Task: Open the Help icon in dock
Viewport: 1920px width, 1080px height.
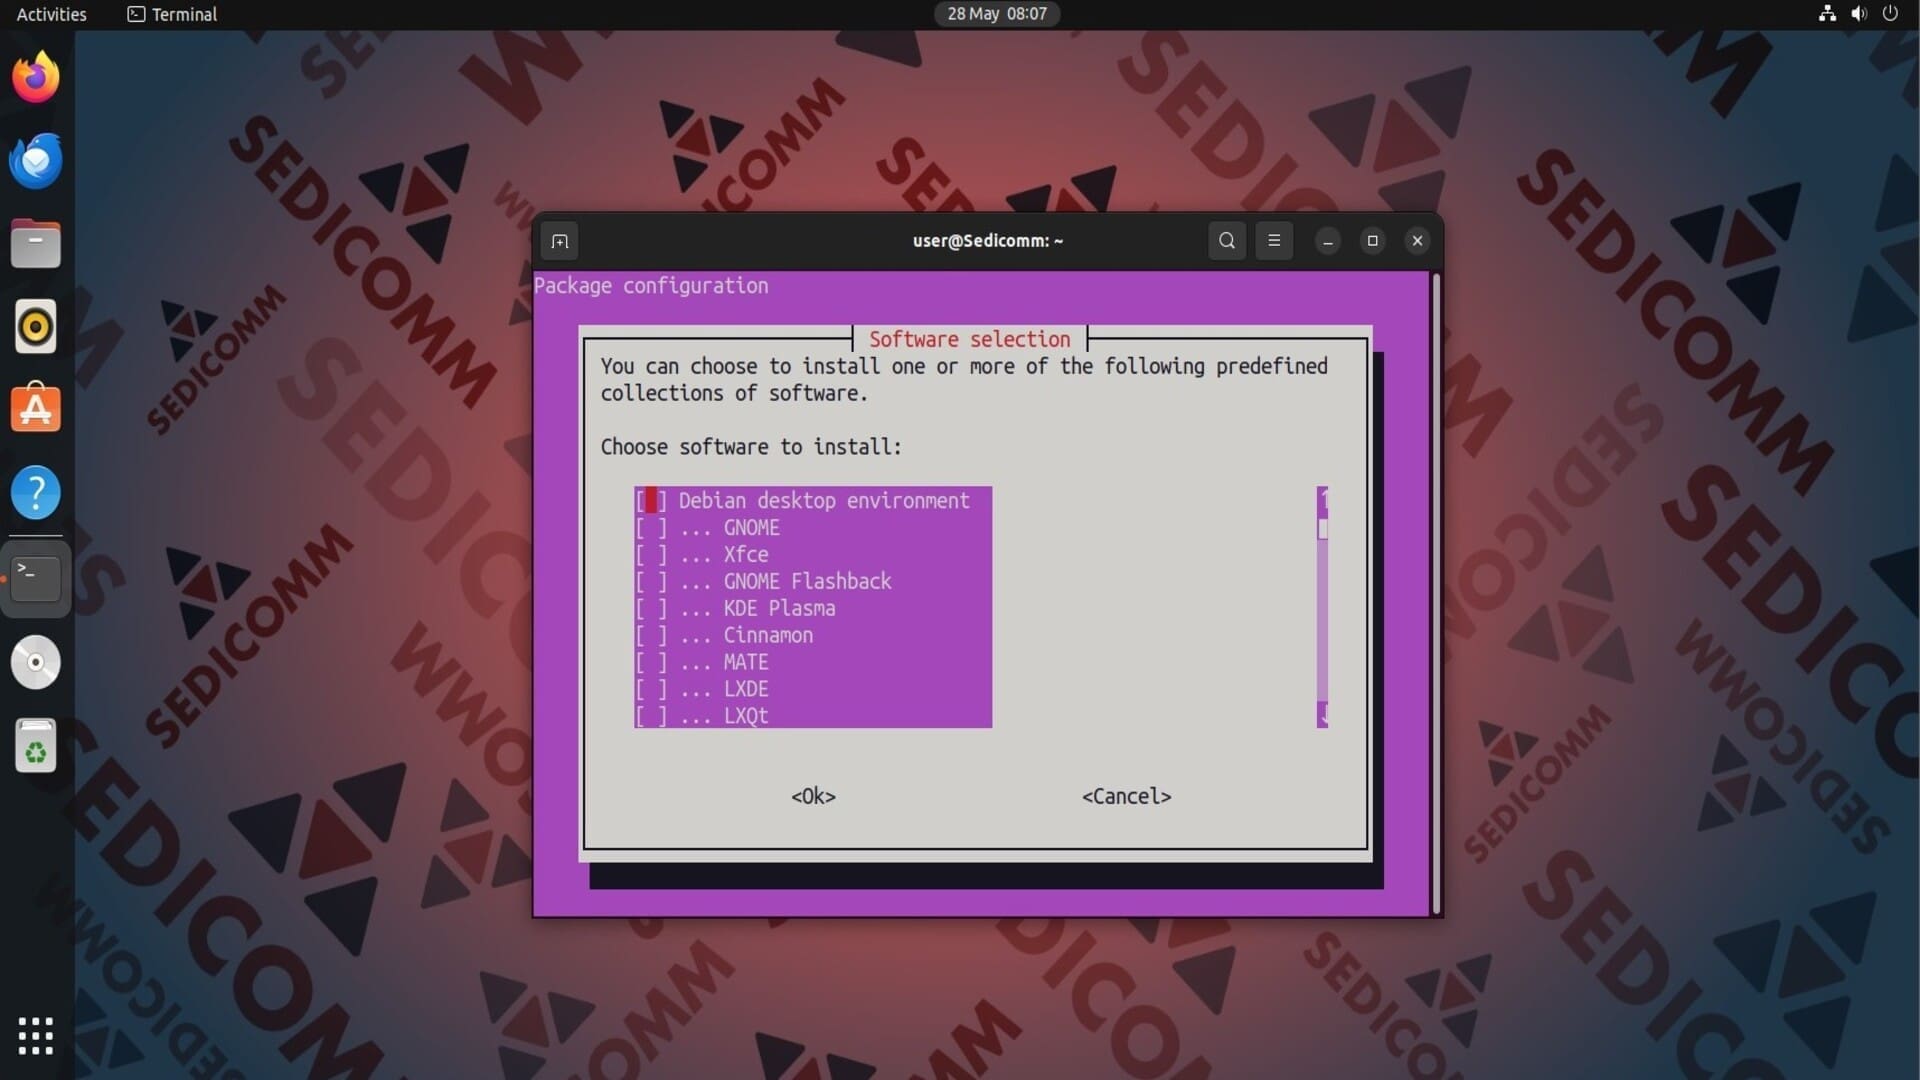Action: tap(36, 492)
